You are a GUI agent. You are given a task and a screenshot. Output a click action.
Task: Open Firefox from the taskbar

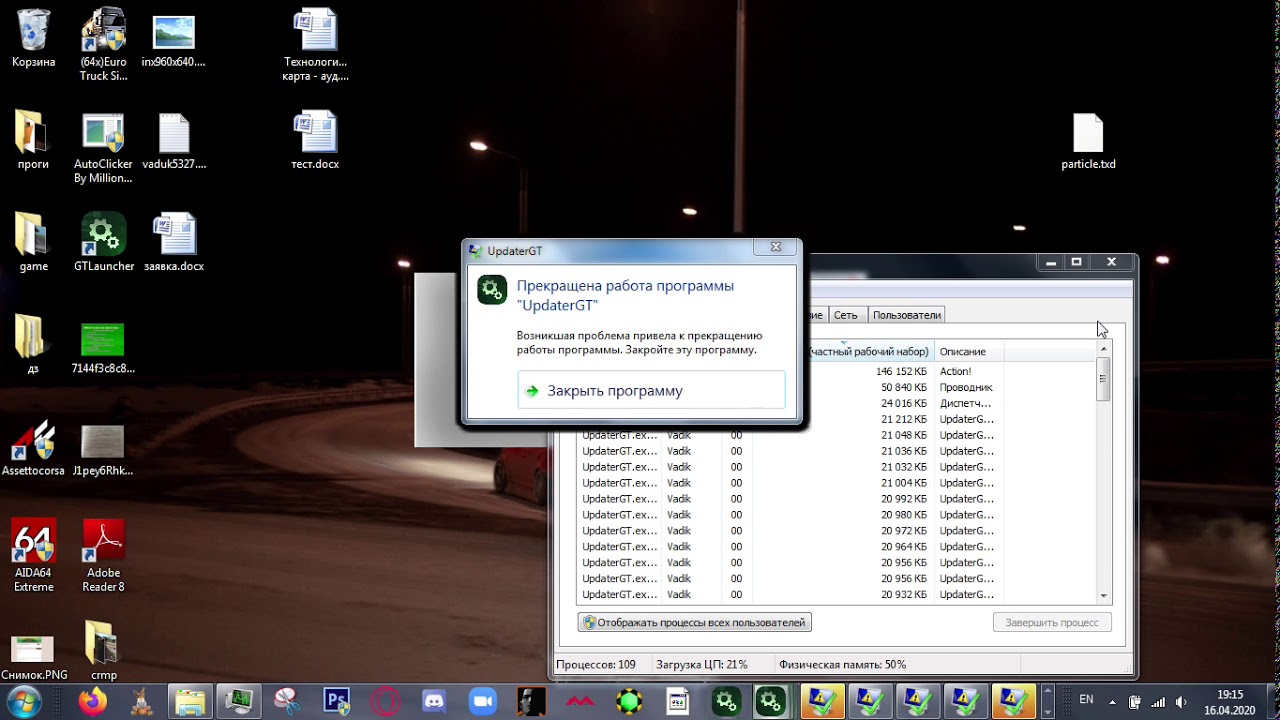tap(93, 701)
